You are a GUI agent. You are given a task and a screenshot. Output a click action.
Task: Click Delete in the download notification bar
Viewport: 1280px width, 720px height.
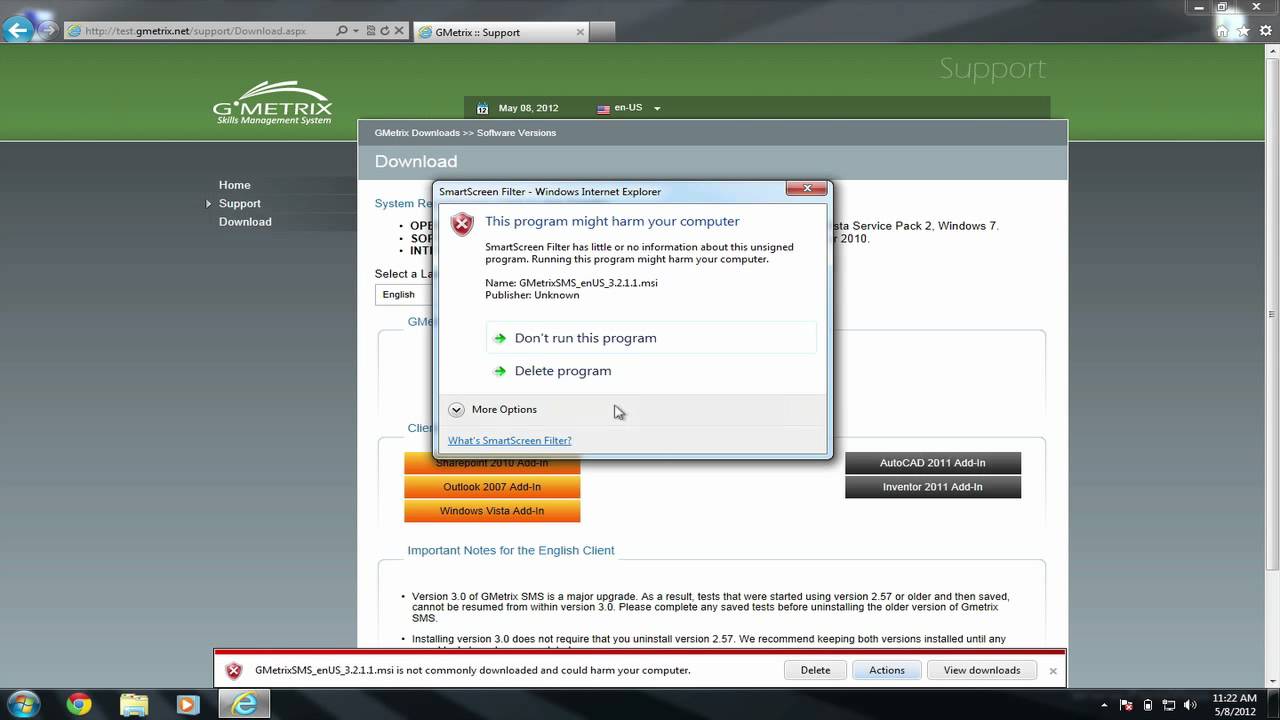tap(815, 670)
